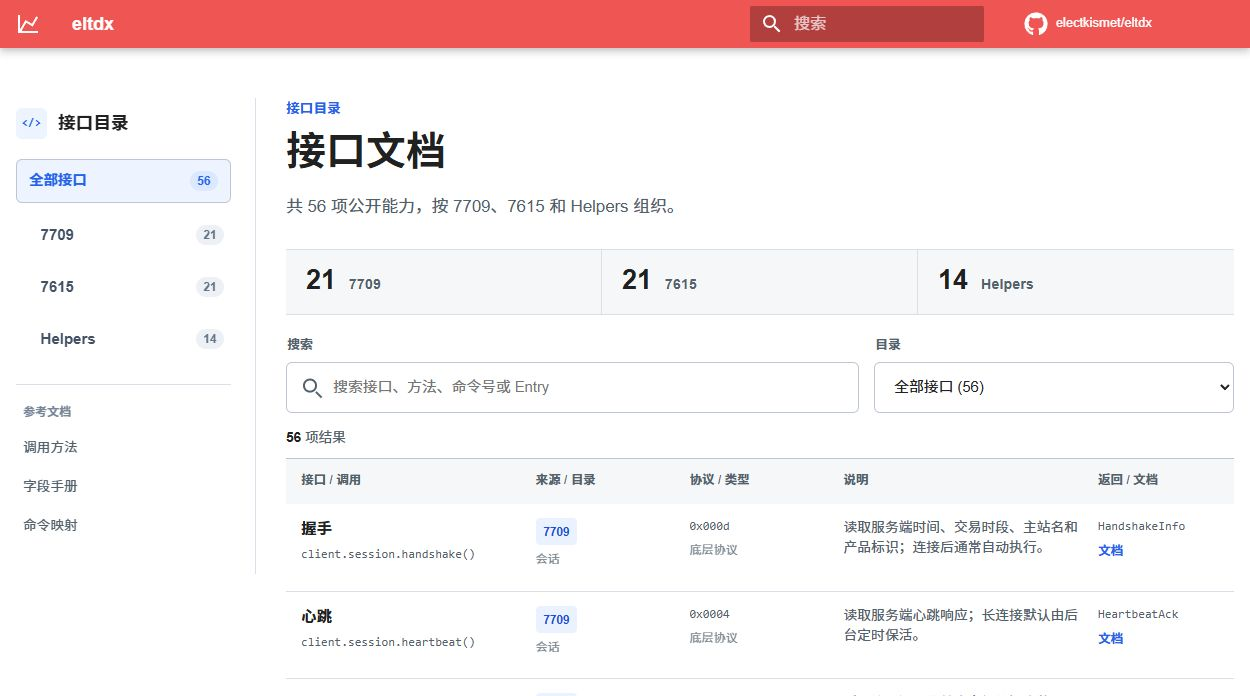1250x696 pixels.
Task: Click the 参考文档 section label
Action: click(x=47, y=411)
